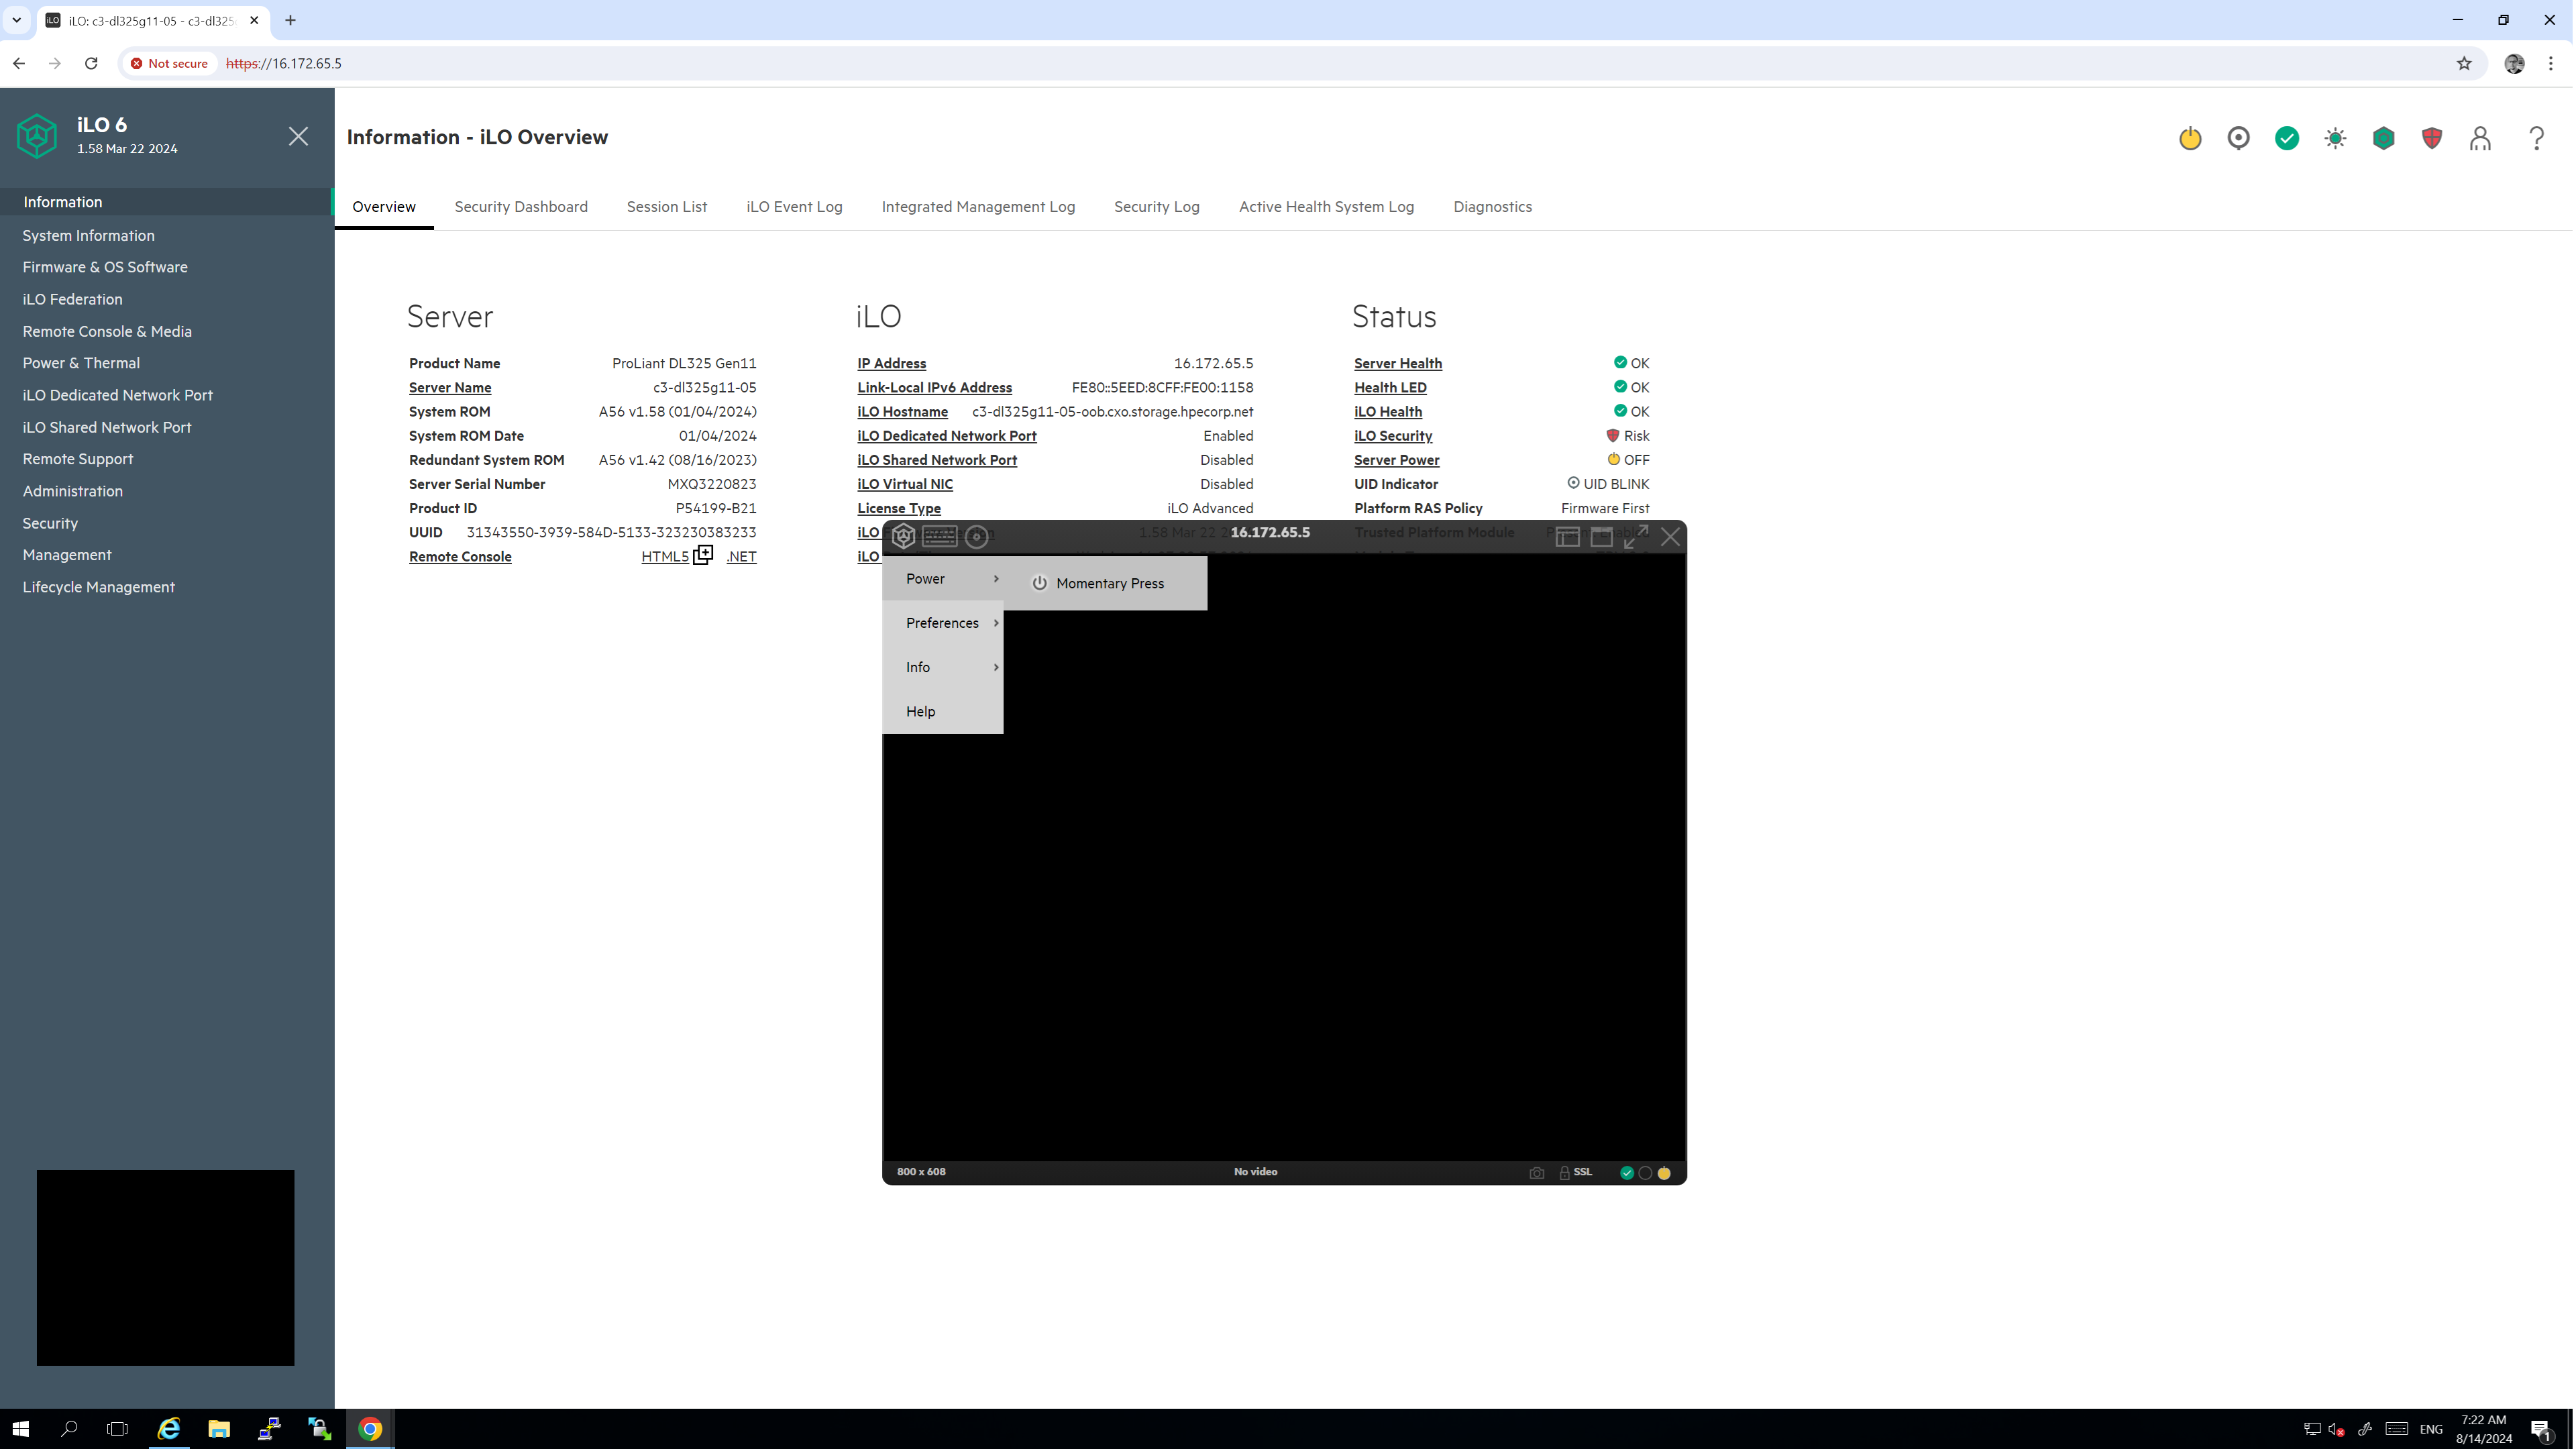Click the browser address bar URL
2576x1449 pixels.
(x=284, y=63)
